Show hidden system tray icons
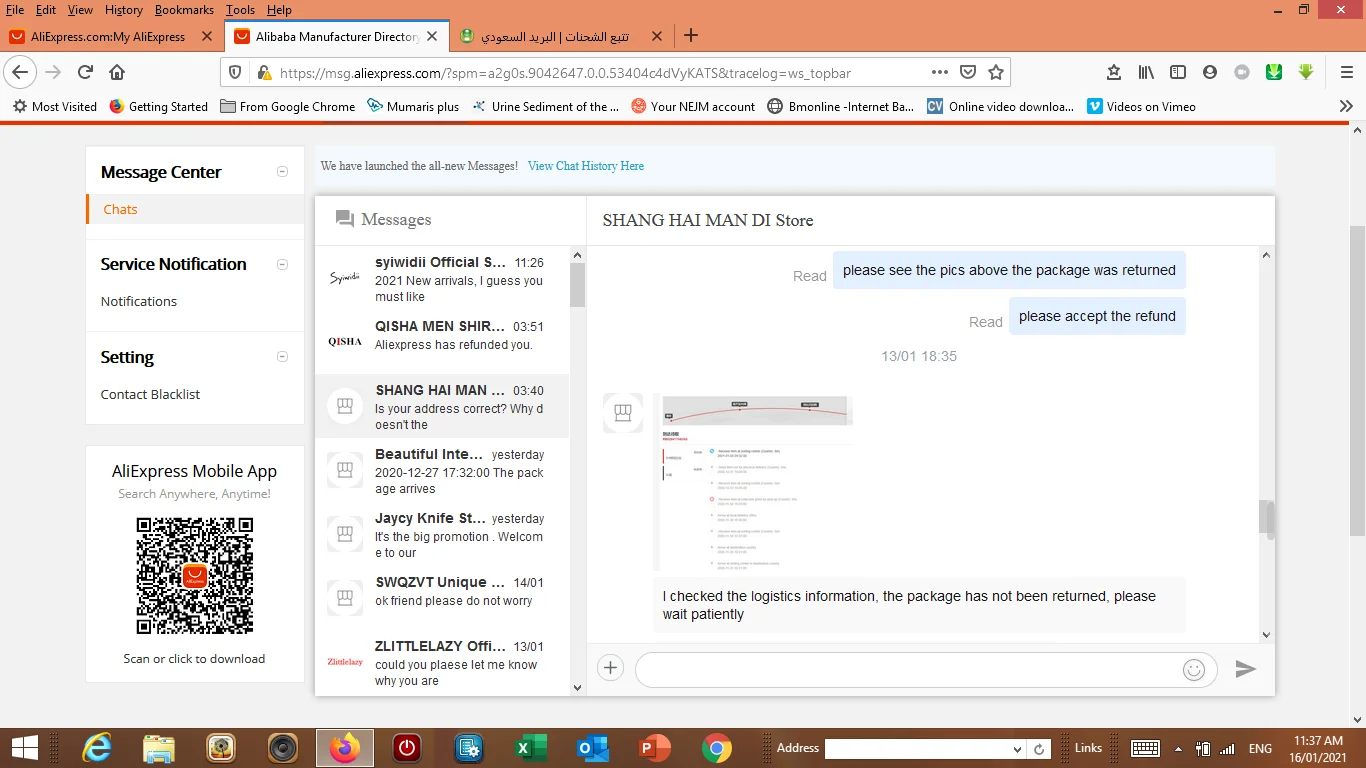1366x768 pixels. point(1179,748)
